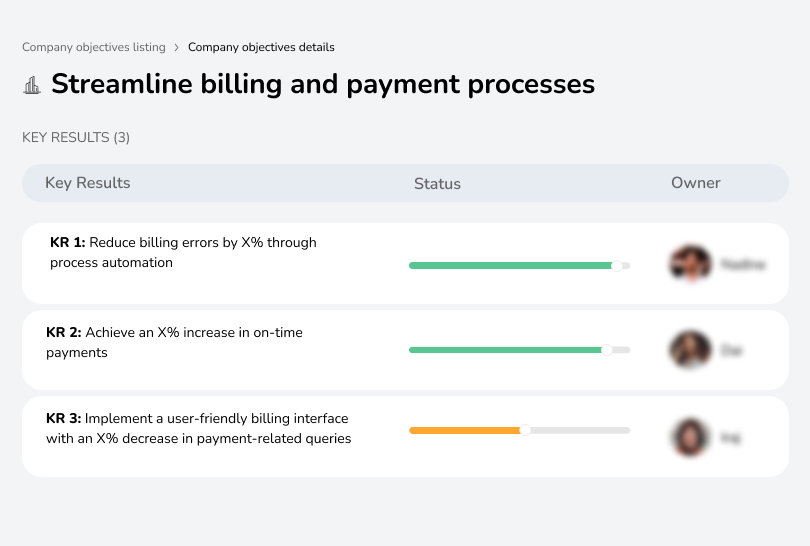Image resolution: width=810 pixels, height=546 pixels.
Task: Open the KR 3 owner avatar
Action: click(690, 438)
